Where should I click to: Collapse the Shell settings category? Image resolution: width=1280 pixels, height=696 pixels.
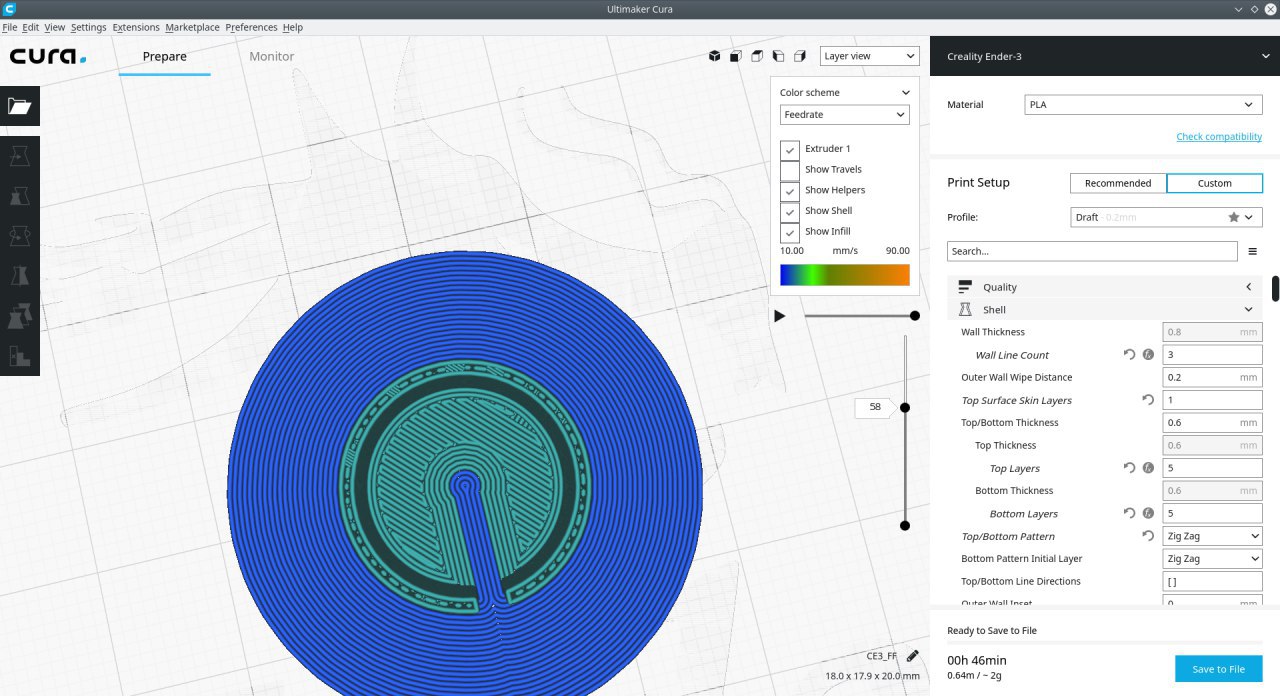[1104, 310]
